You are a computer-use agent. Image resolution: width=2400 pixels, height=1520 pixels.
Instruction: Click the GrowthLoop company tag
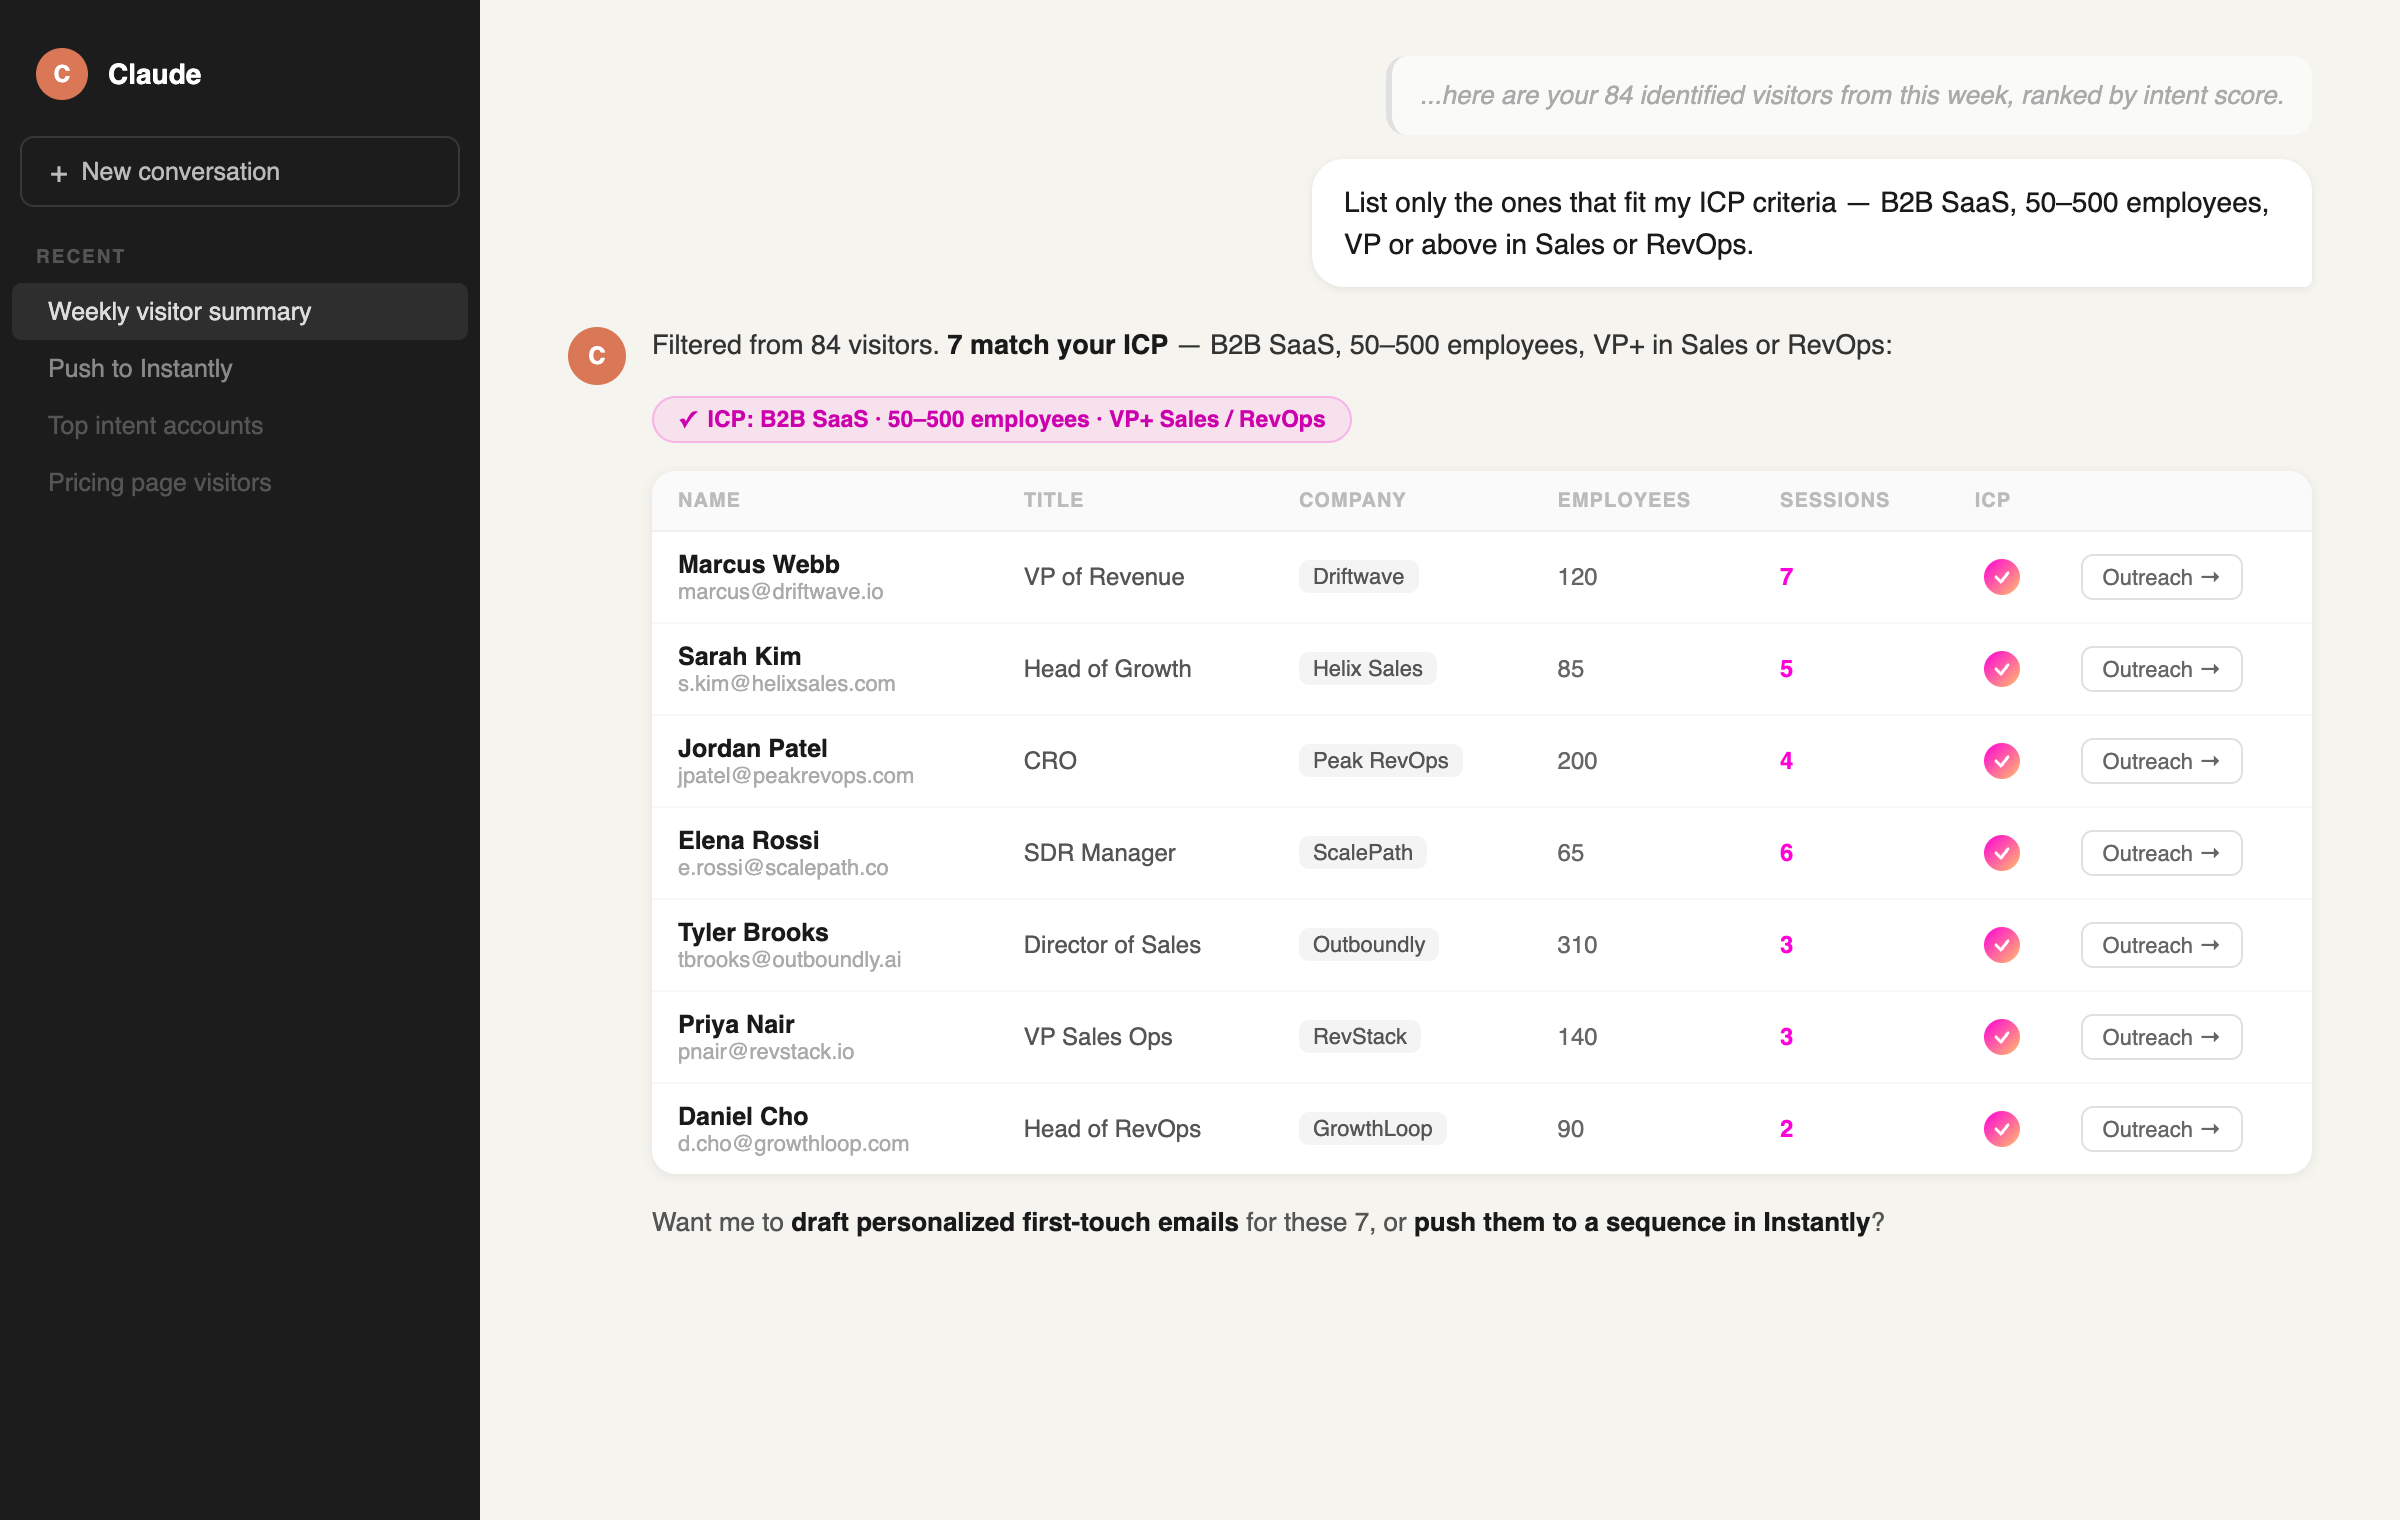click(1372, 1128)
